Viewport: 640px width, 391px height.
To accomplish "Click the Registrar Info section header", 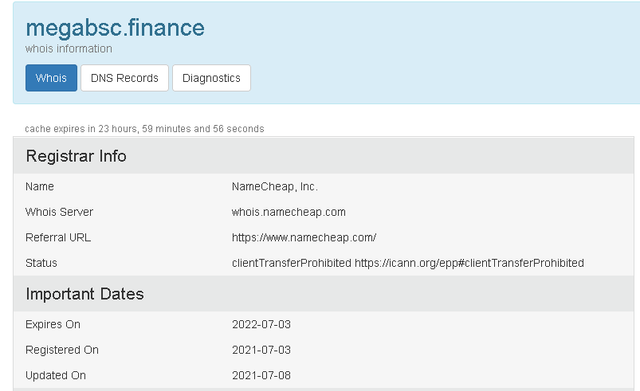I will 76,156.
